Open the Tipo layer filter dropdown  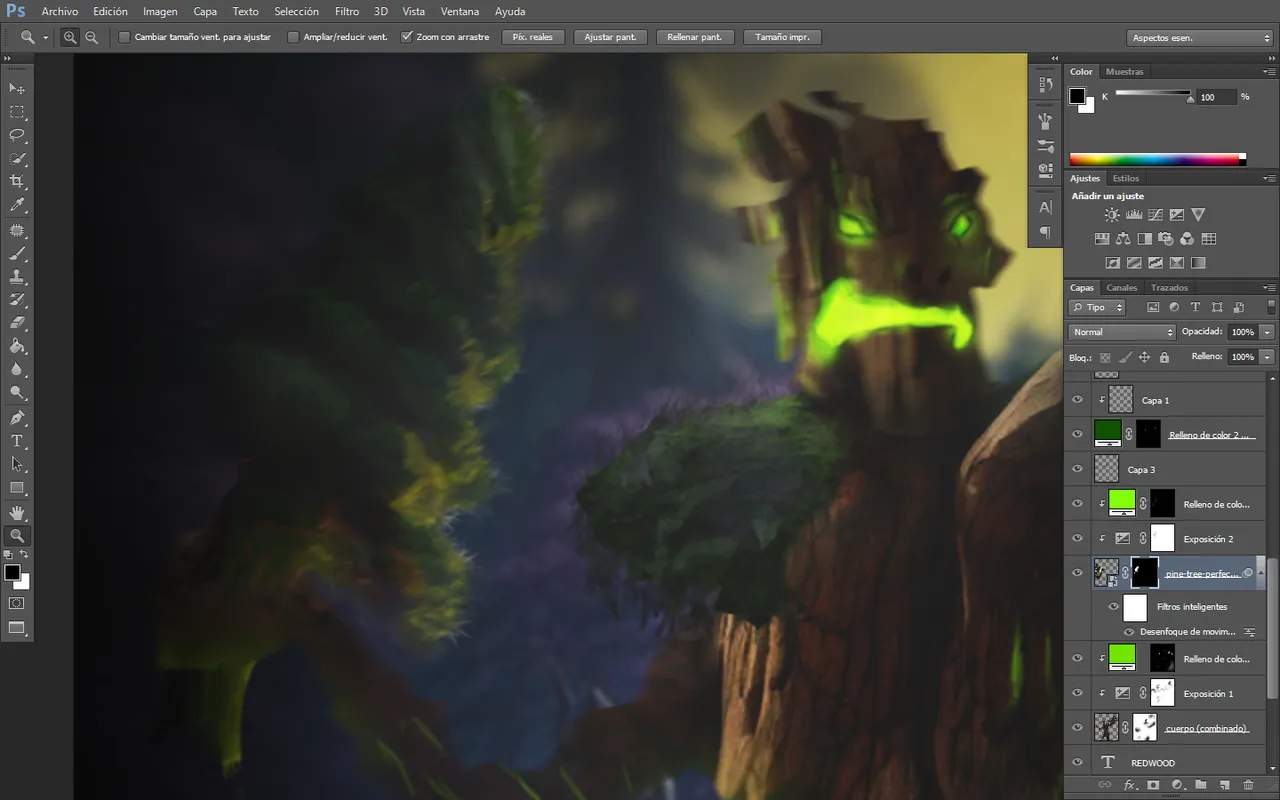[x=1097, y=307]
